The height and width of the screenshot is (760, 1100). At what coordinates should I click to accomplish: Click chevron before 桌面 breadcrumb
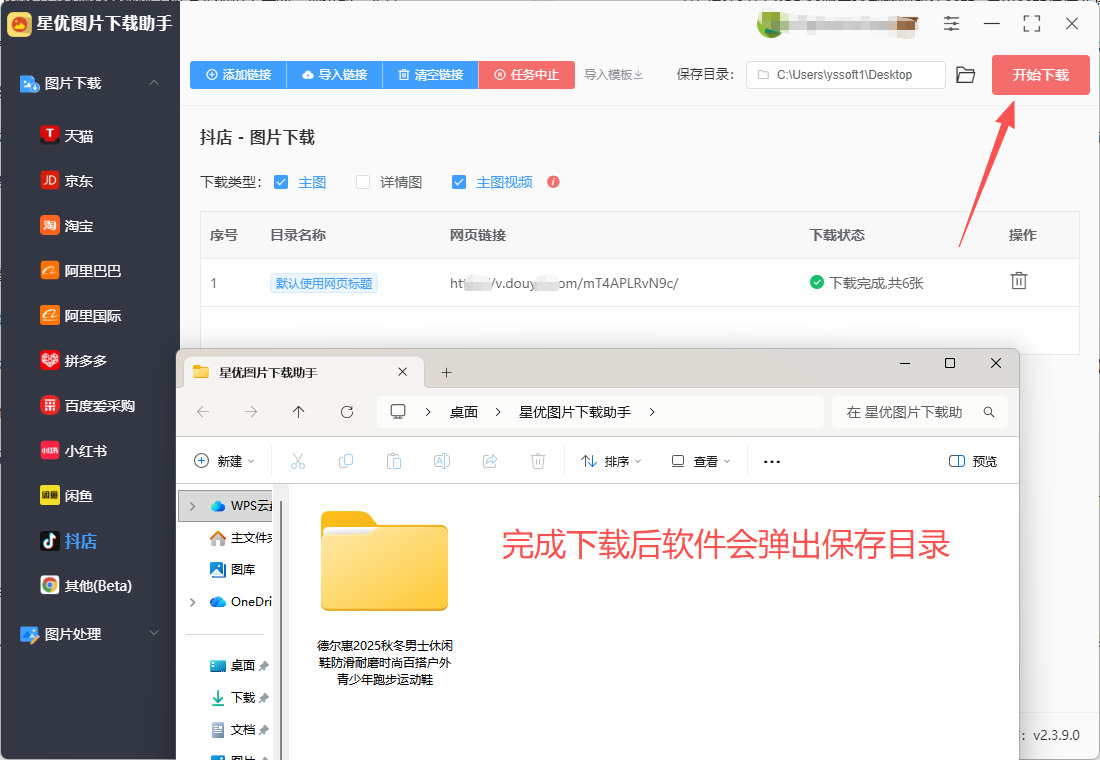(428, 412)
